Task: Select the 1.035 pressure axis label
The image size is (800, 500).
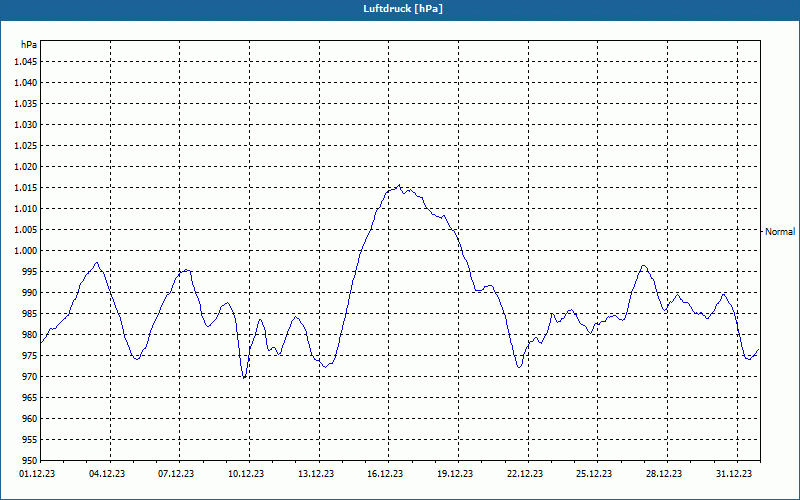Action: pos(26,104)
